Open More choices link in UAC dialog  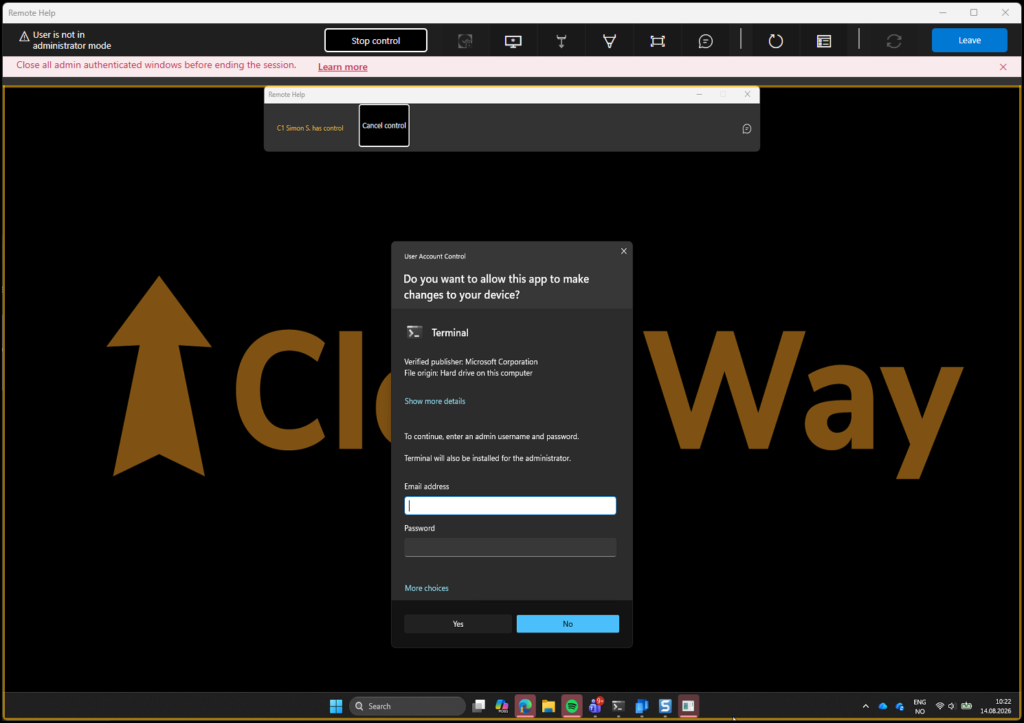[x=426, y=588]
